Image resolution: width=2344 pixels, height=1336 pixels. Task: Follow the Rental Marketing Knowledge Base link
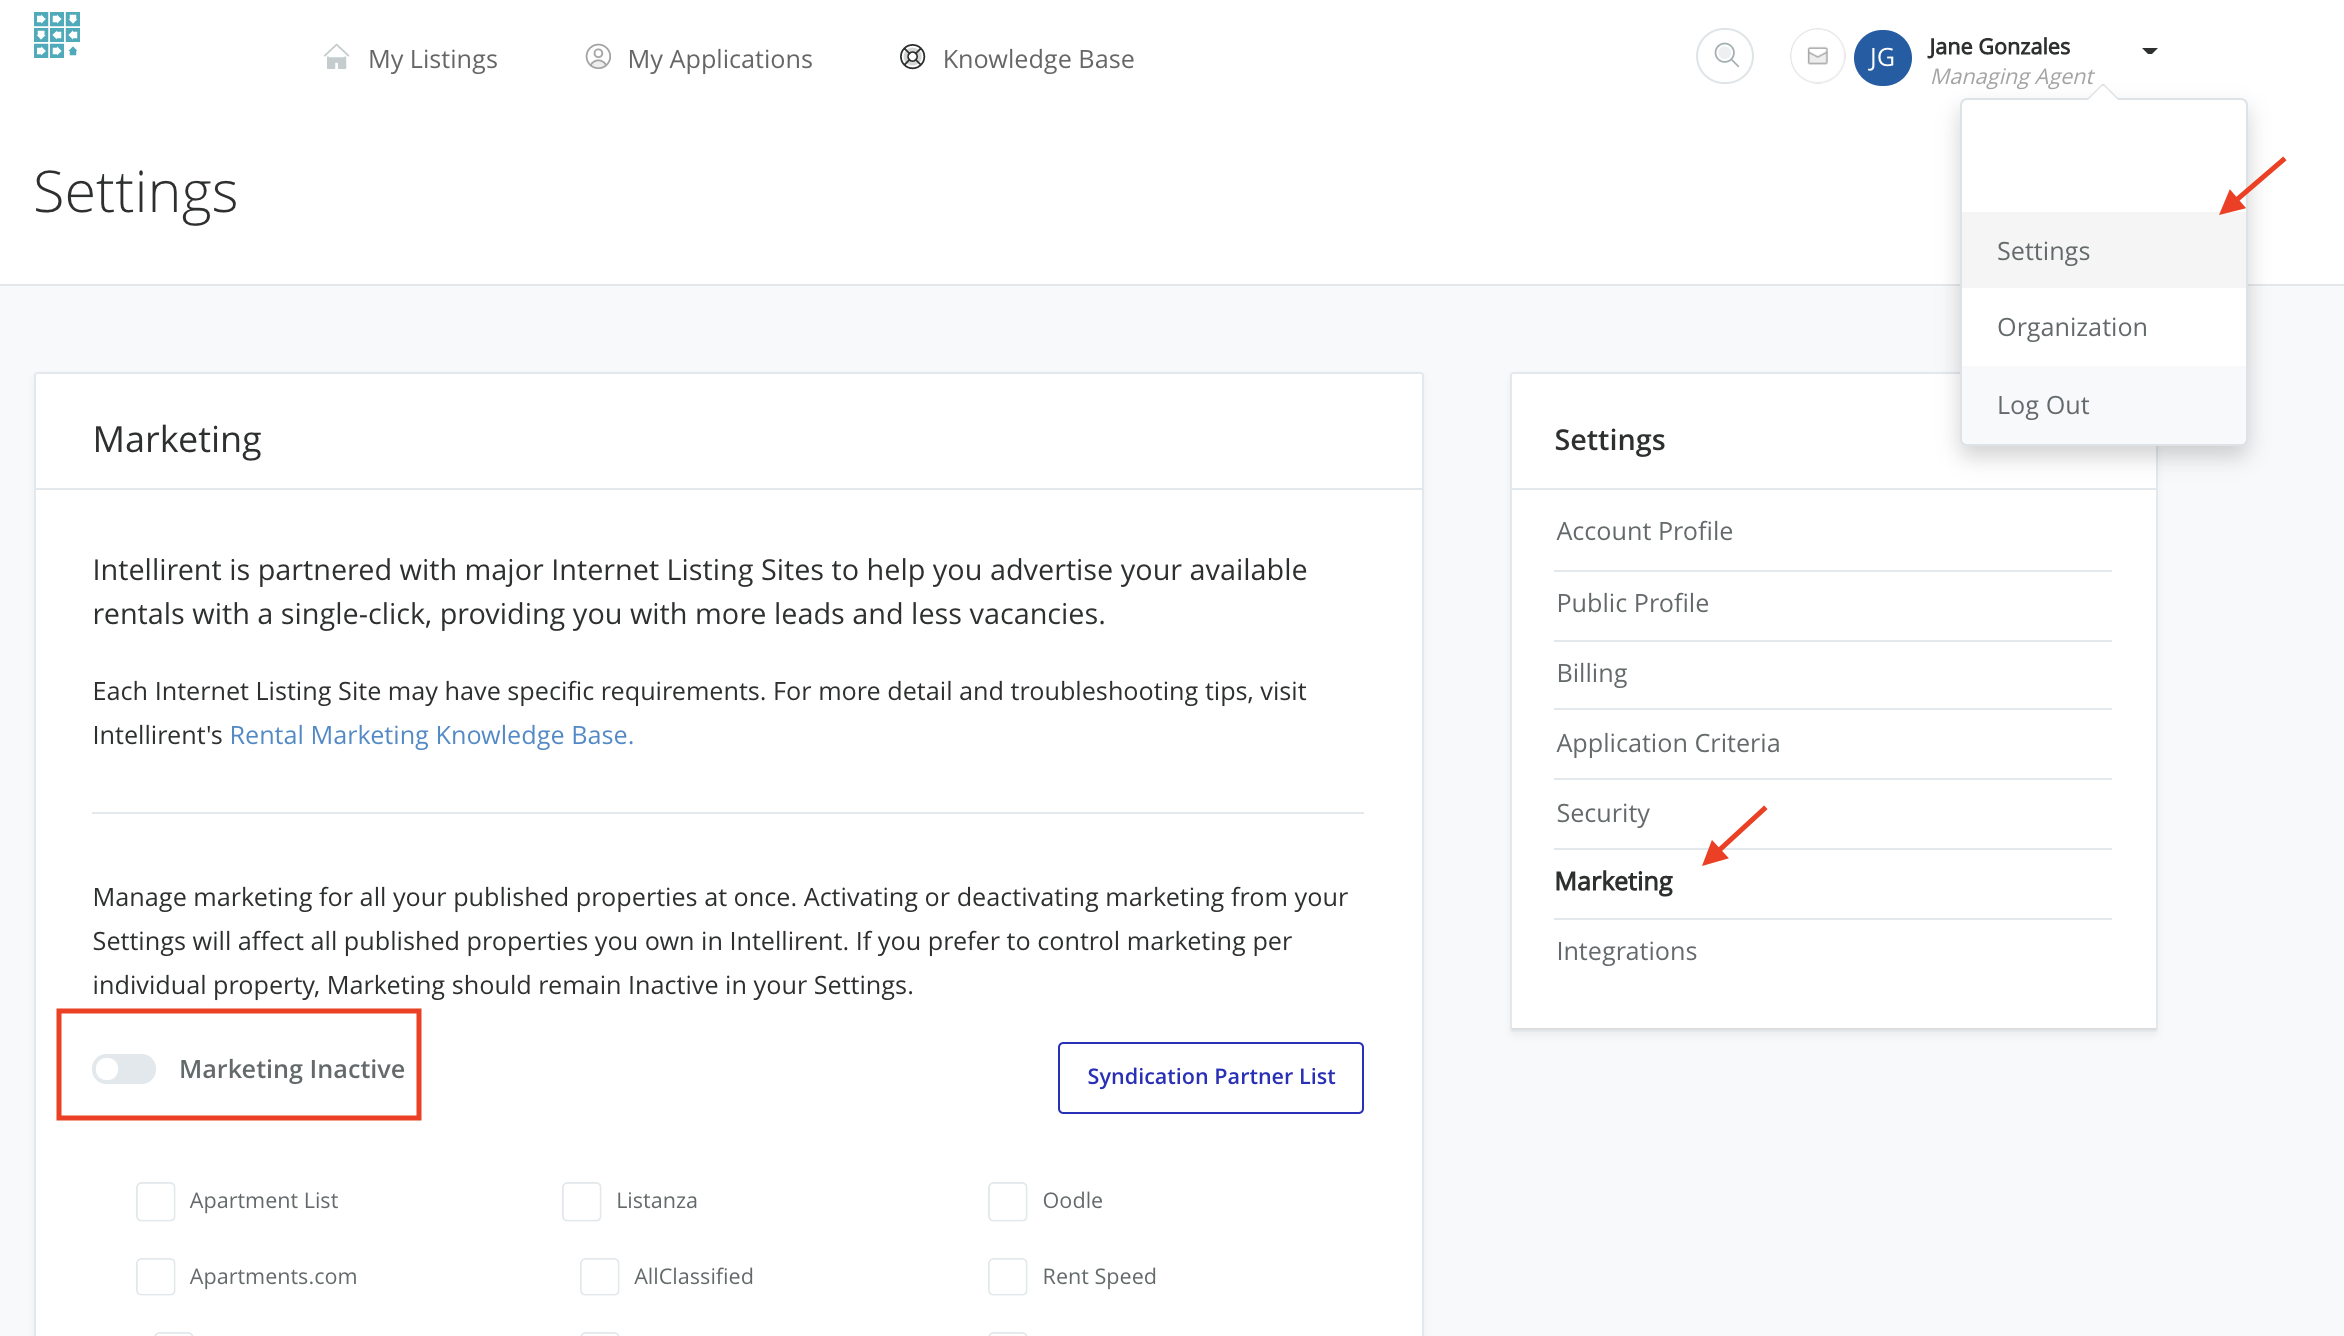pyautogui.click(x=431, y=735)
